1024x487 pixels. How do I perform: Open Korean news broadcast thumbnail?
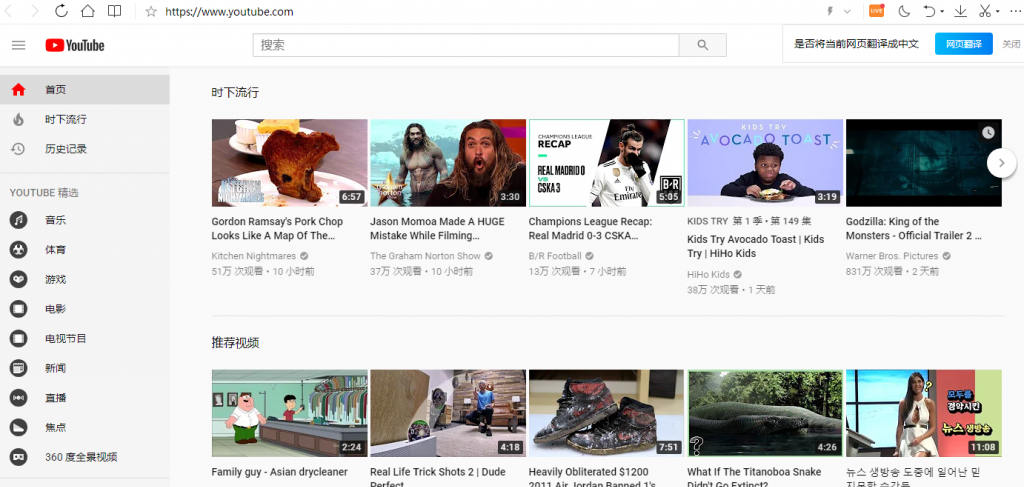coord(923,413)
